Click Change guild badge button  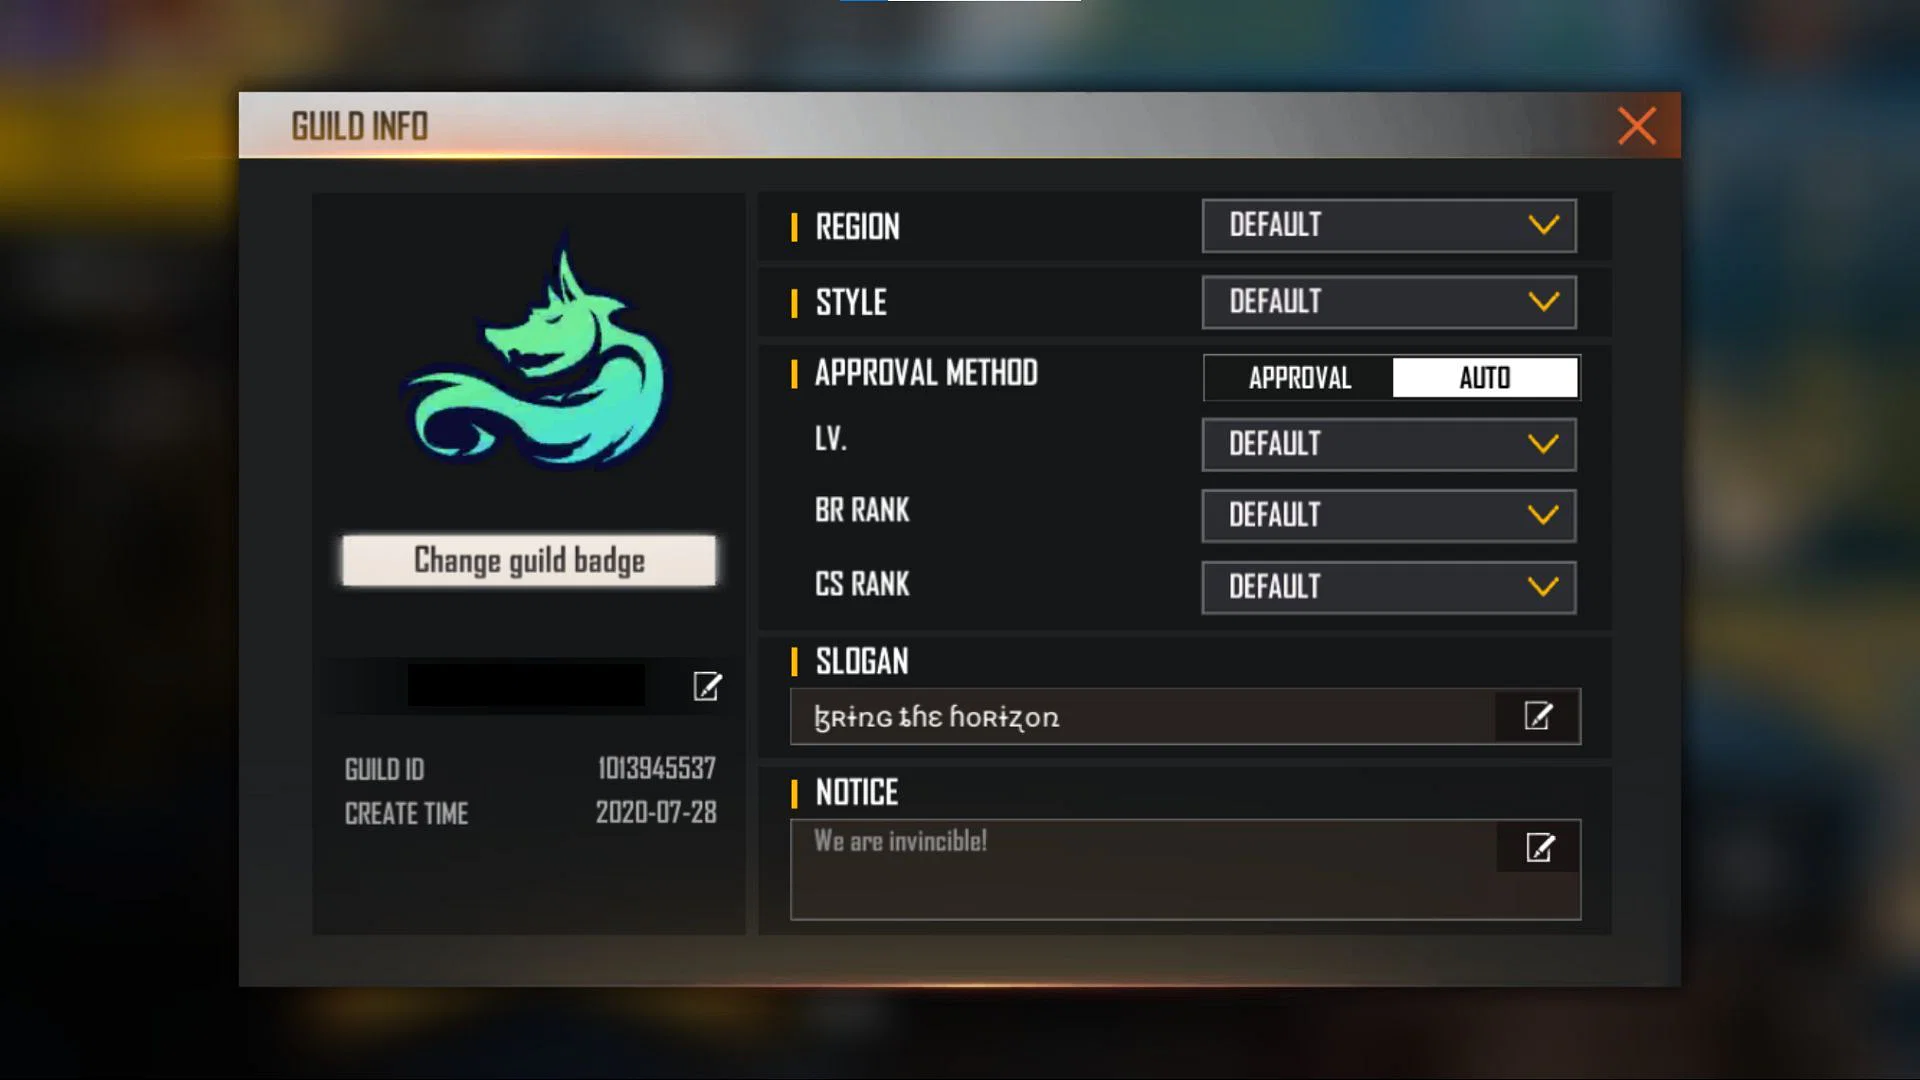(529, 560)
